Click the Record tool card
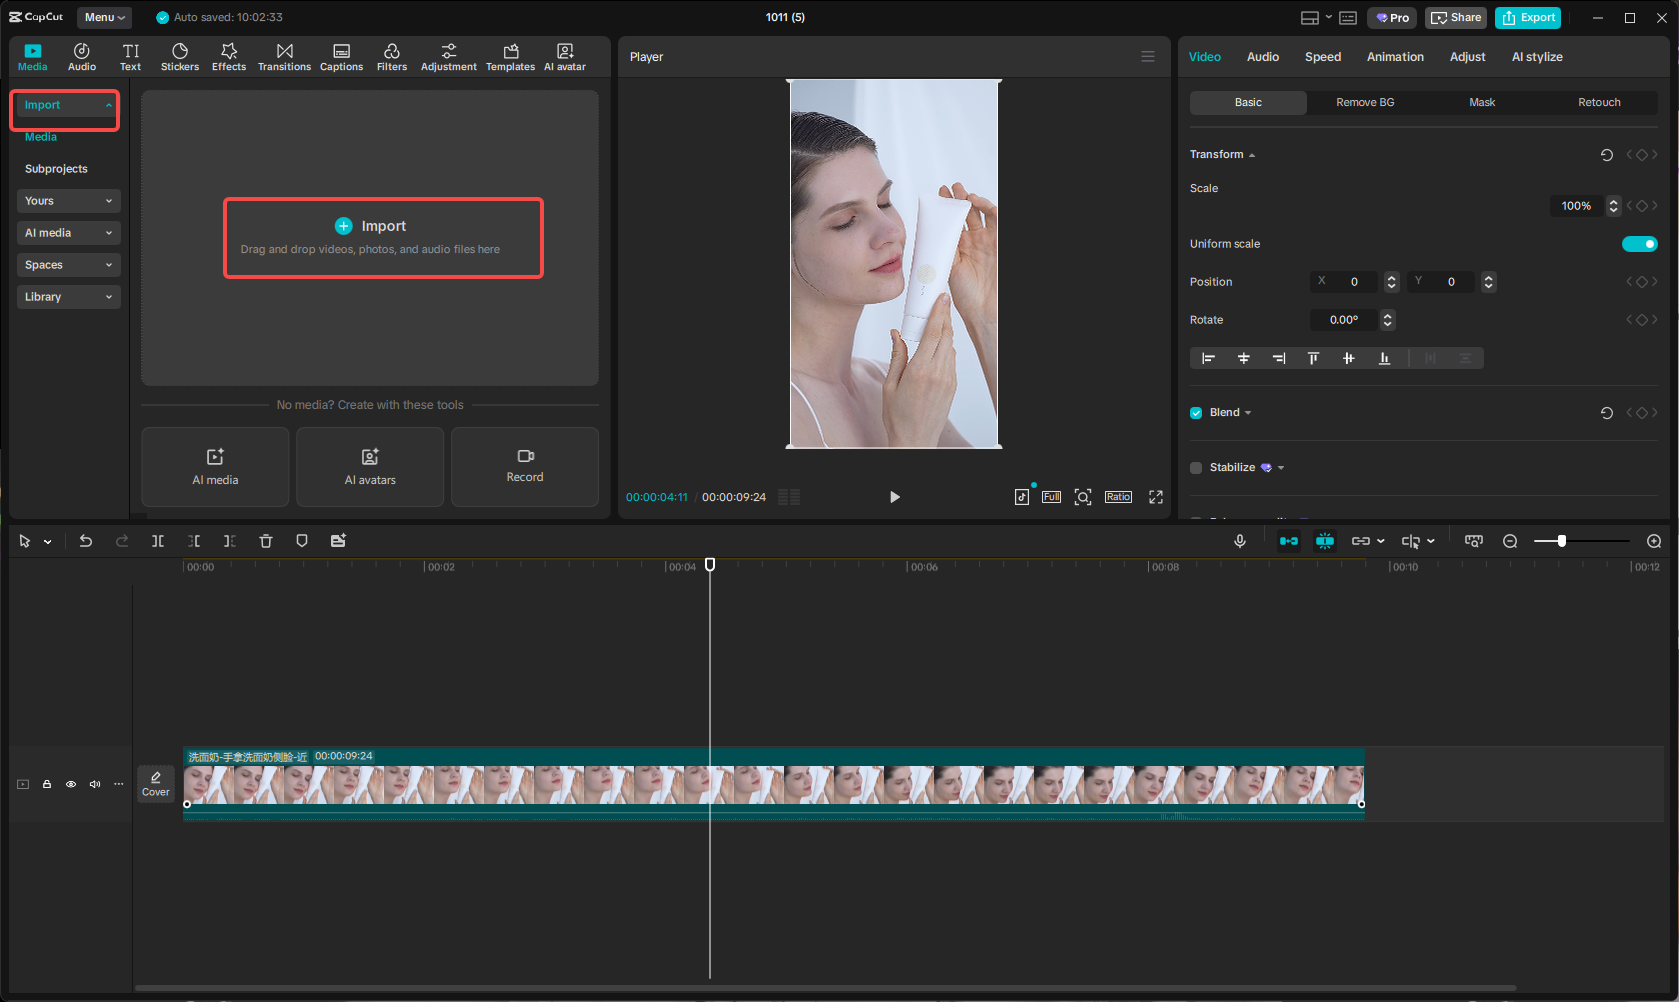This screenshot has width=1679, height=1002. (524, 466)
